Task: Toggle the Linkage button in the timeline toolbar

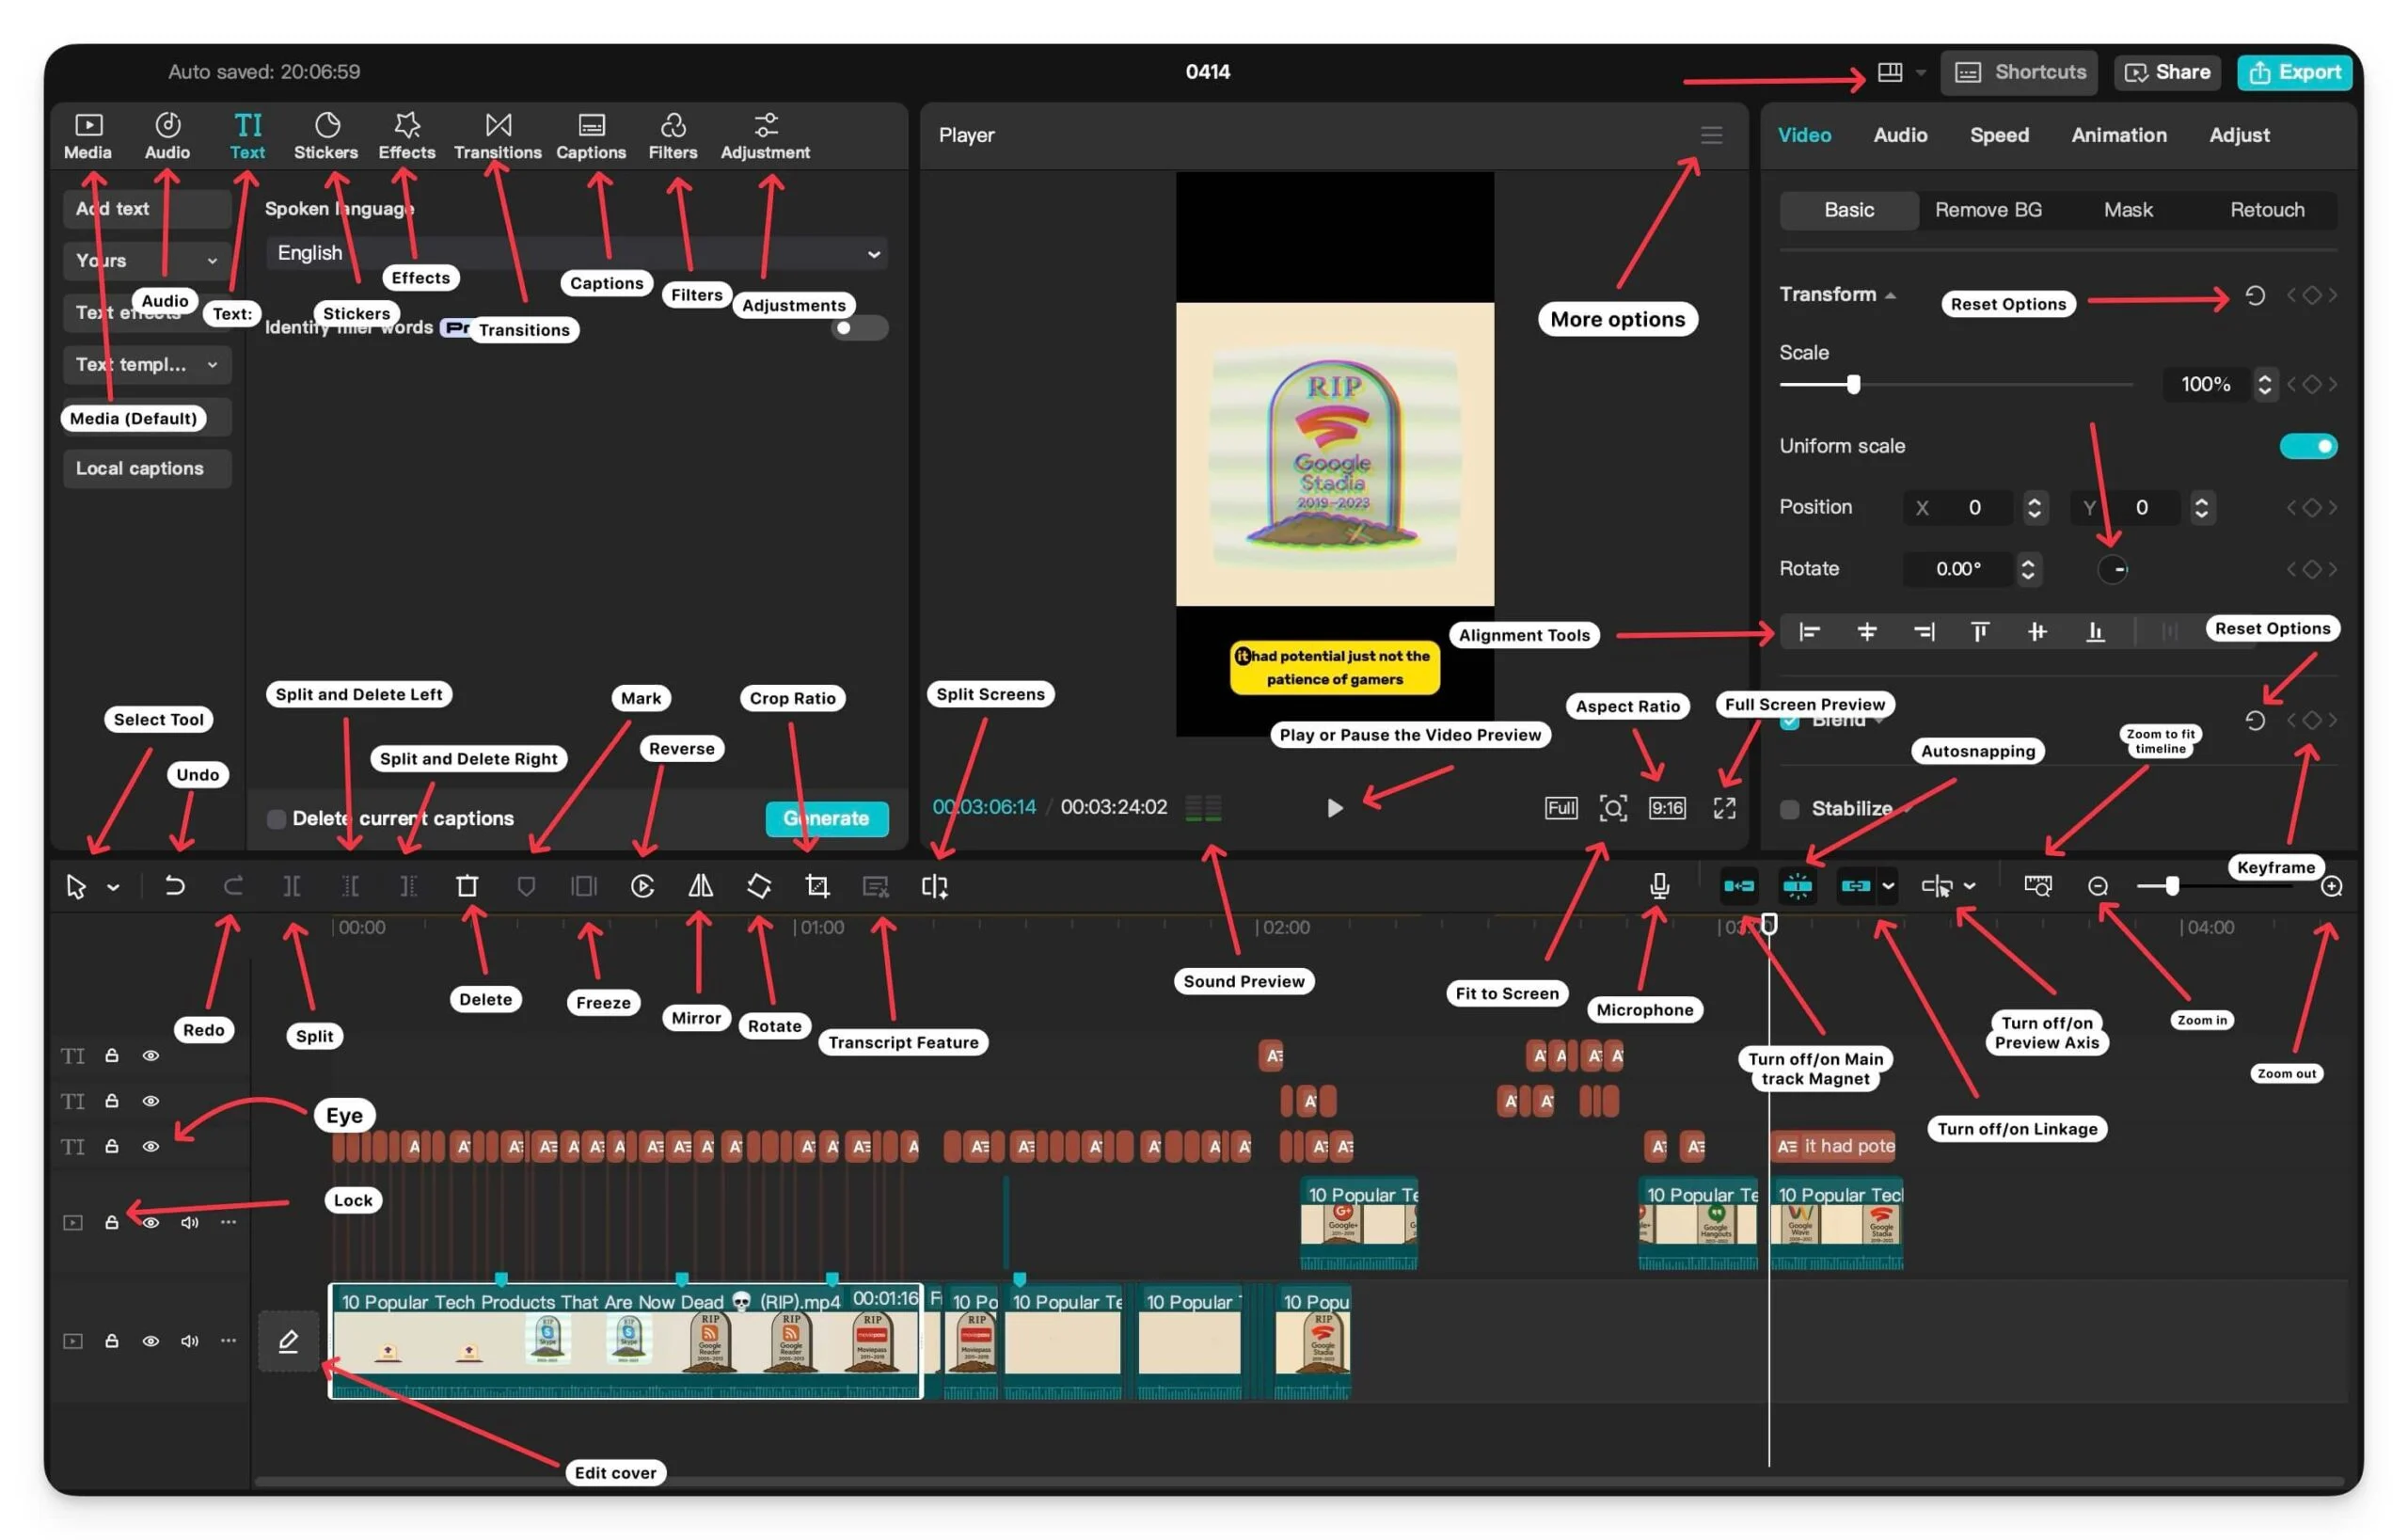Action: coord(1855,886)
